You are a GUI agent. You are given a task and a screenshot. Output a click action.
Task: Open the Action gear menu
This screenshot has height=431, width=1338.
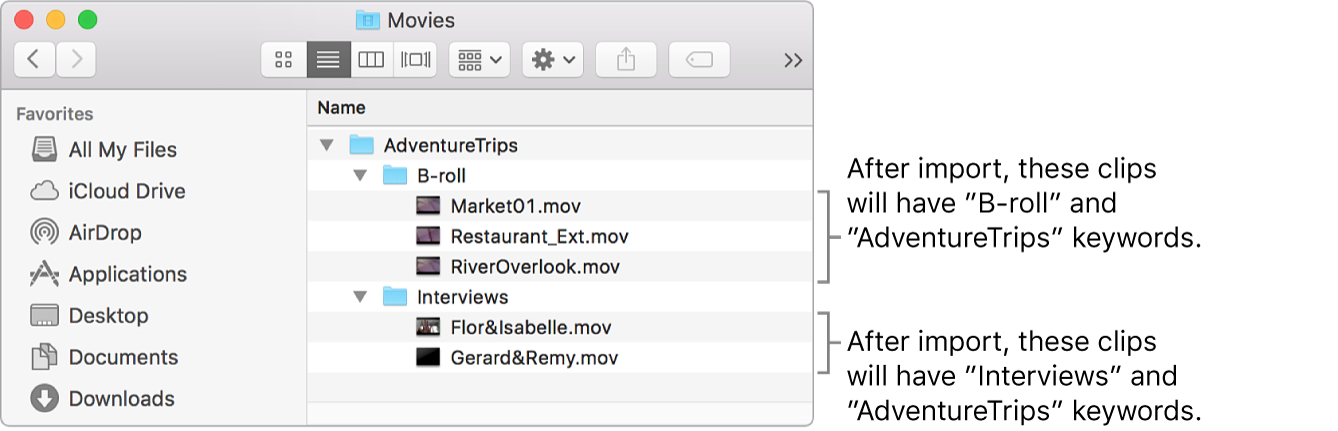click(553, 60)
